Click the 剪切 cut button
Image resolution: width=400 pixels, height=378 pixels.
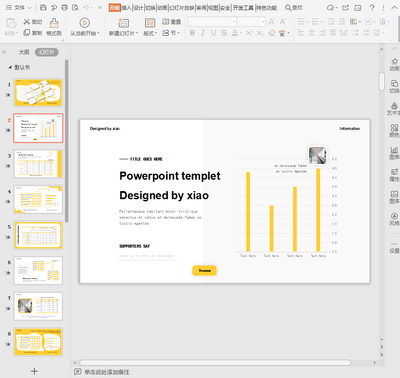(x=33, y=22)
